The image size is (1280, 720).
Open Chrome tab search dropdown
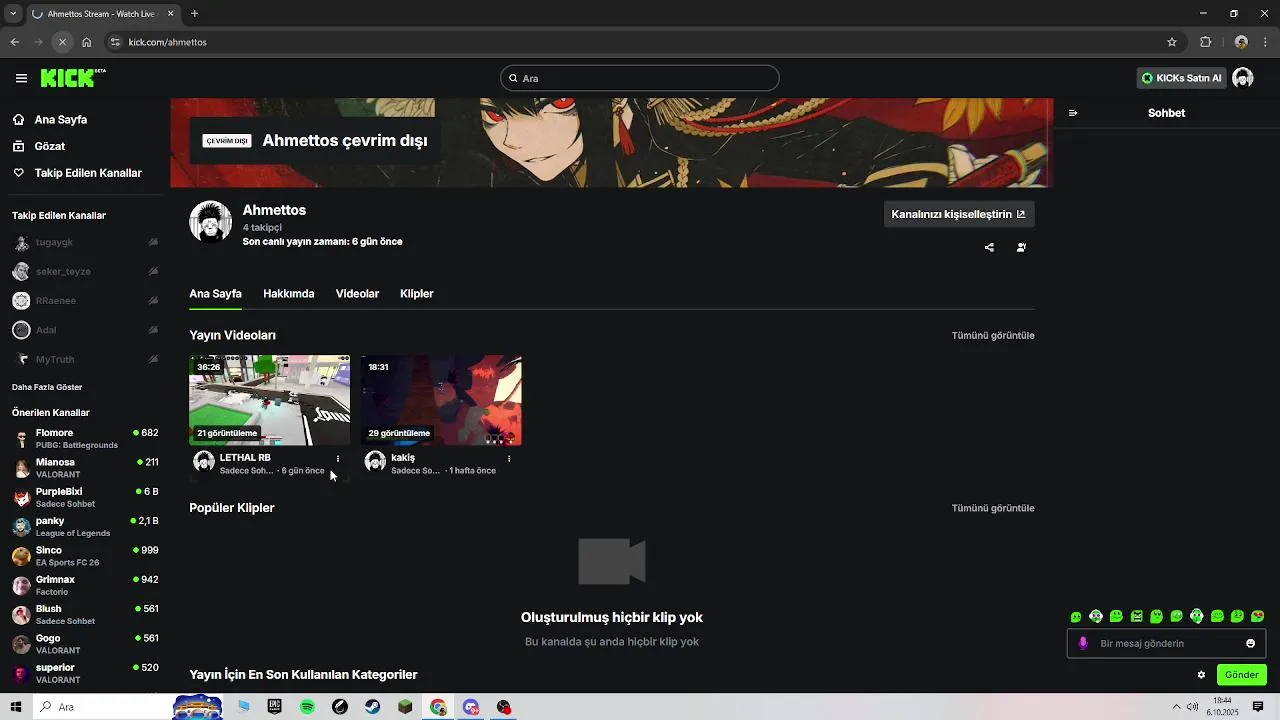pos(13,13)
